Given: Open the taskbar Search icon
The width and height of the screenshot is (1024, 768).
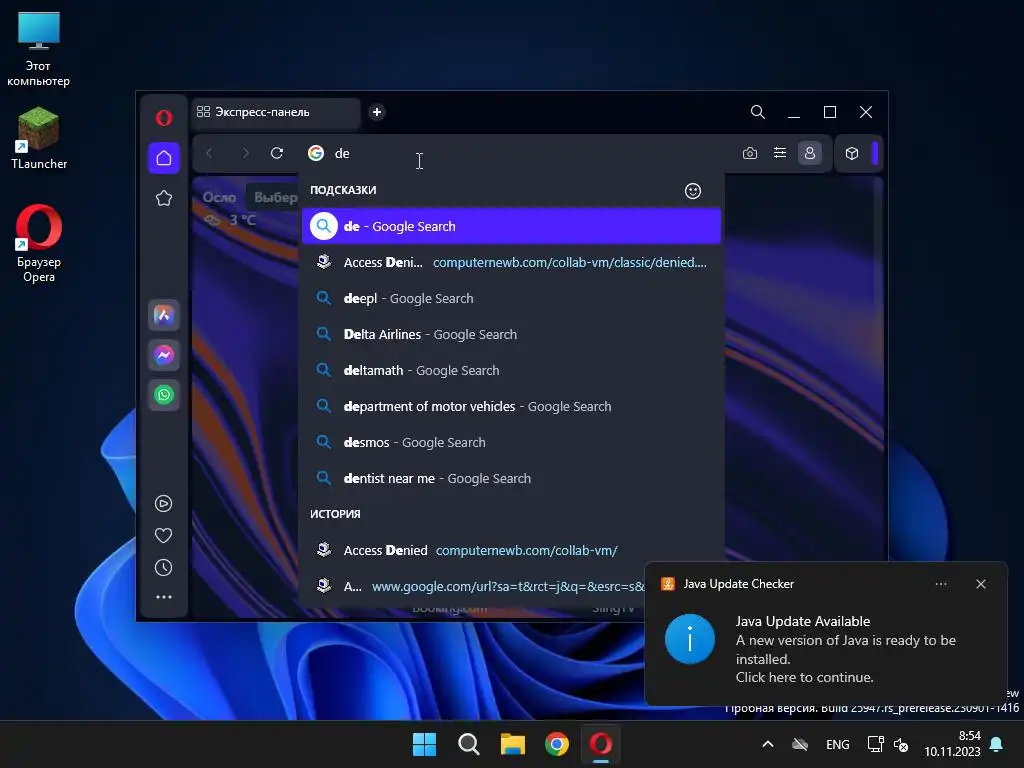Looking at the screenshot, I should coord(469,744).
